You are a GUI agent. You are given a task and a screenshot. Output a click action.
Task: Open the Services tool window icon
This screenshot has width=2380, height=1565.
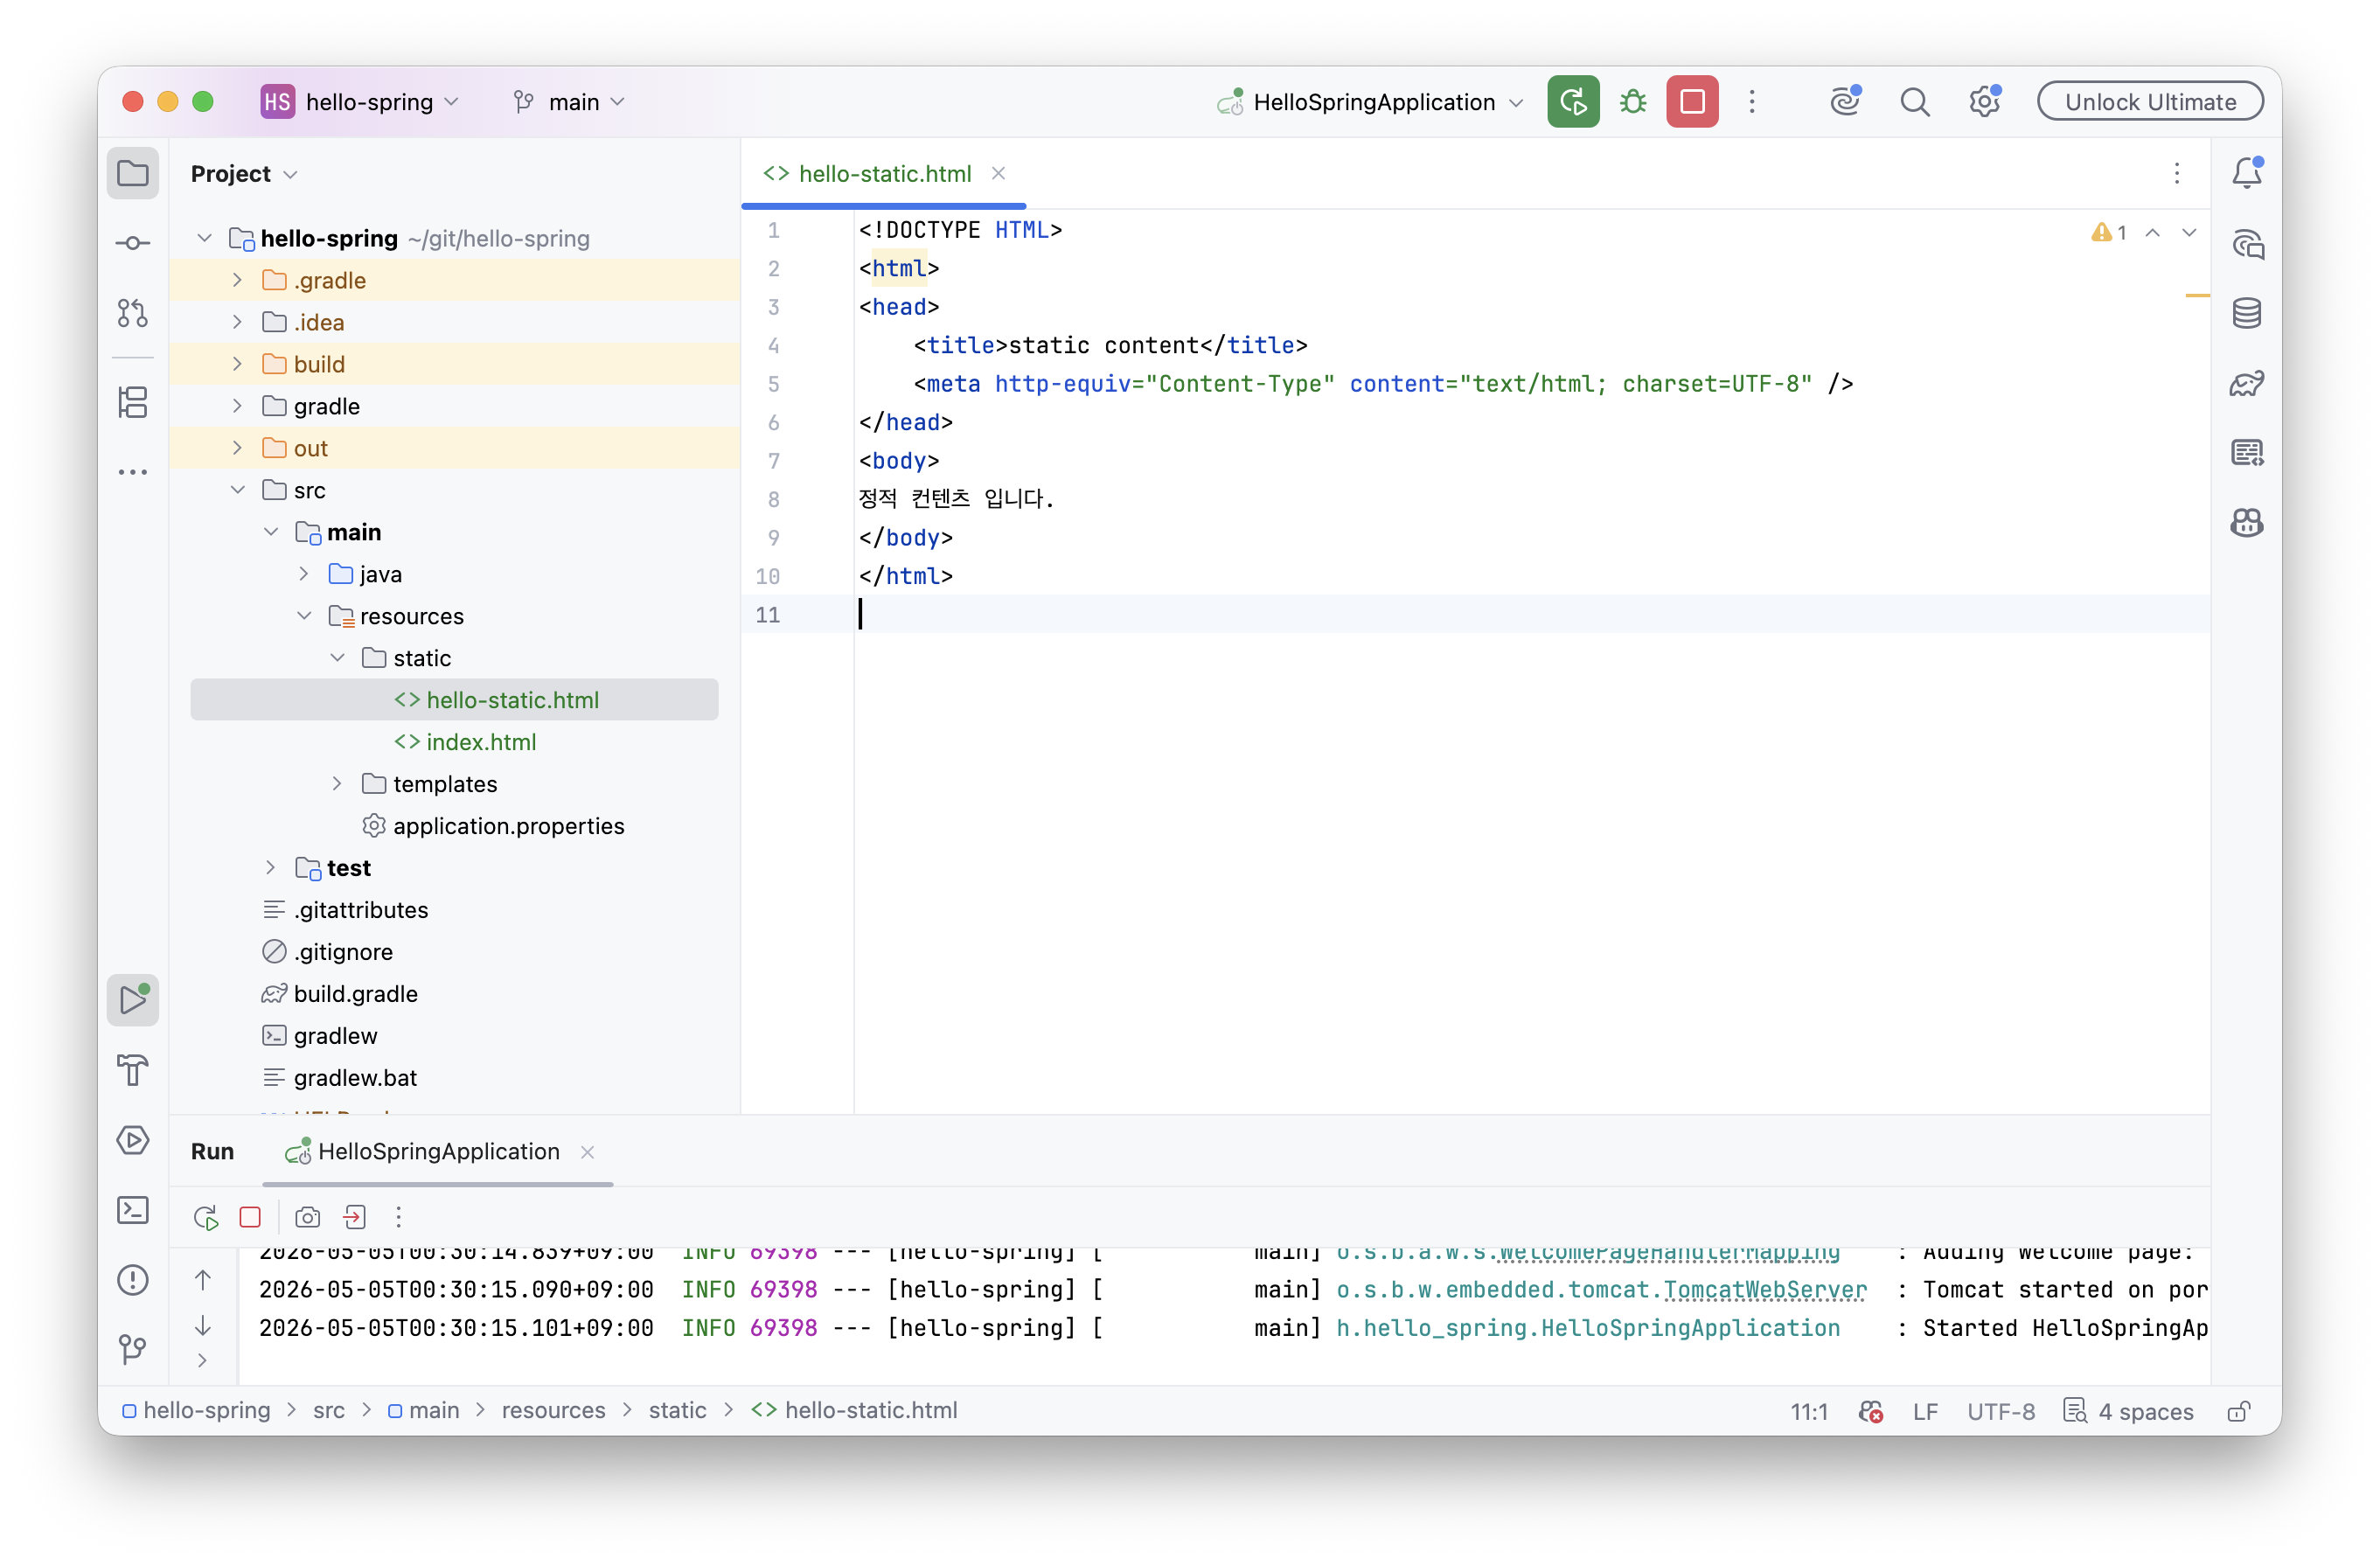pyautogui.click(x=133, y=1140)
